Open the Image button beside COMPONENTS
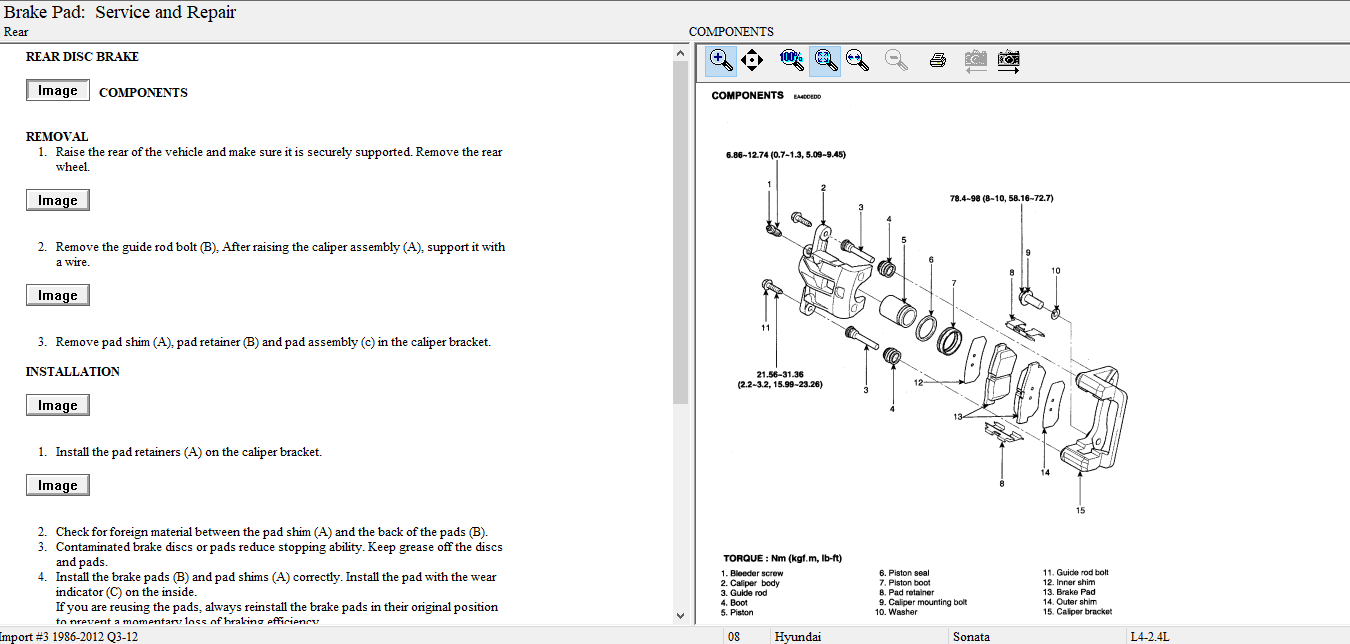This screenshot has width=1350, height=644. (x=58, y=91)
